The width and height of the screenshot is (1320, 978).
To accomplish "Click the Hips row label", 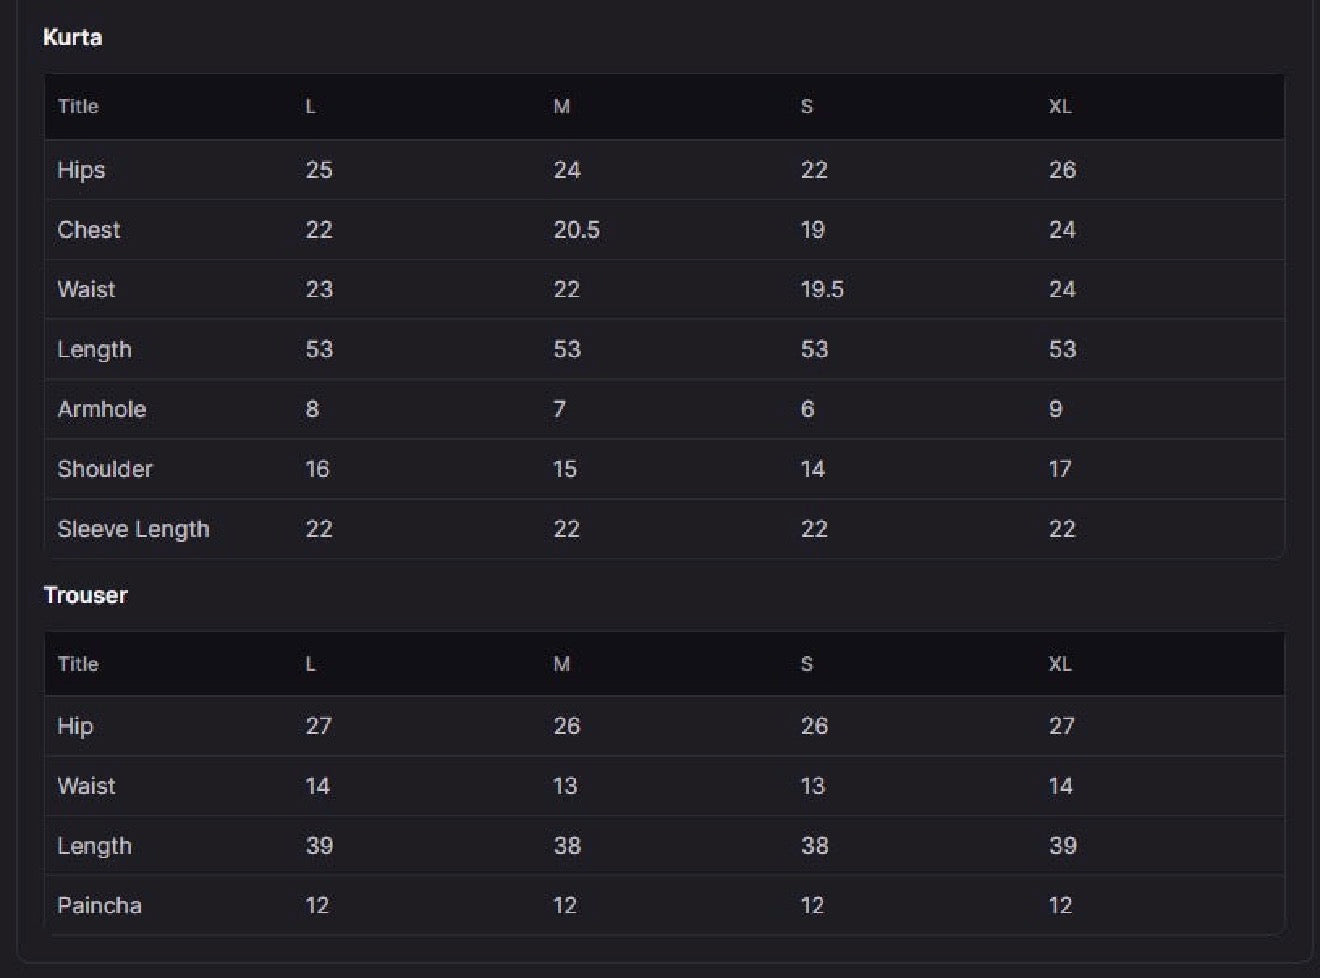I will tap(81, 170).
